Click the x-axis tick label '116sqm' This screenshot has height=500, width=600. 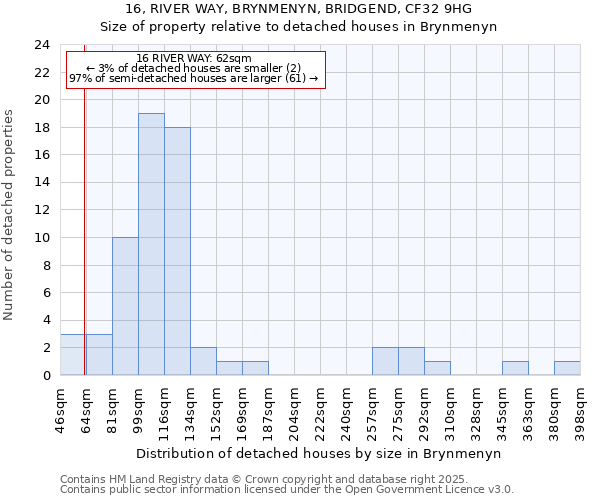click(x=164, y=415)
